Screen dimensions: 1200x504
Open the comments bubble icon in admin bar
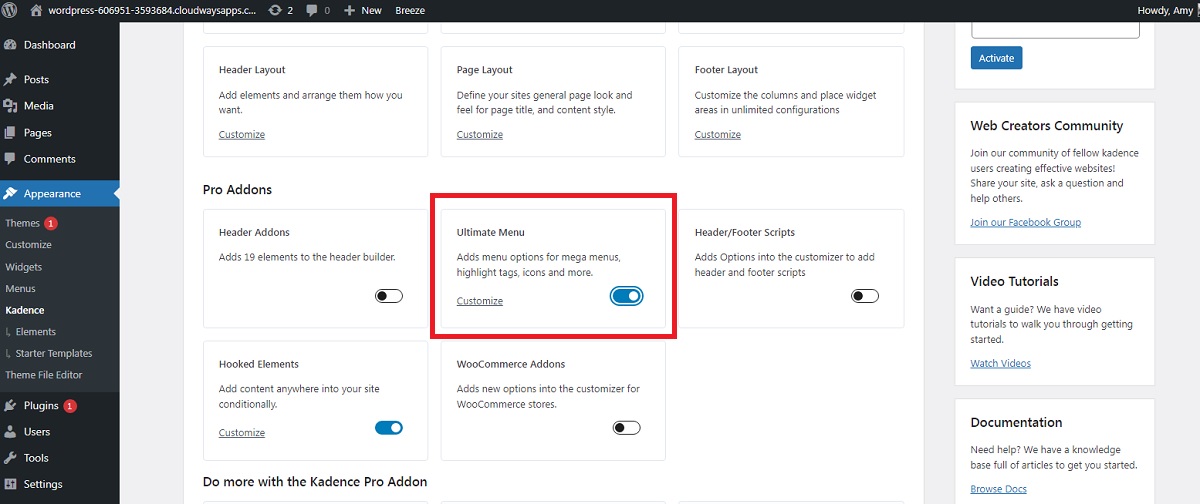point(312,10)
